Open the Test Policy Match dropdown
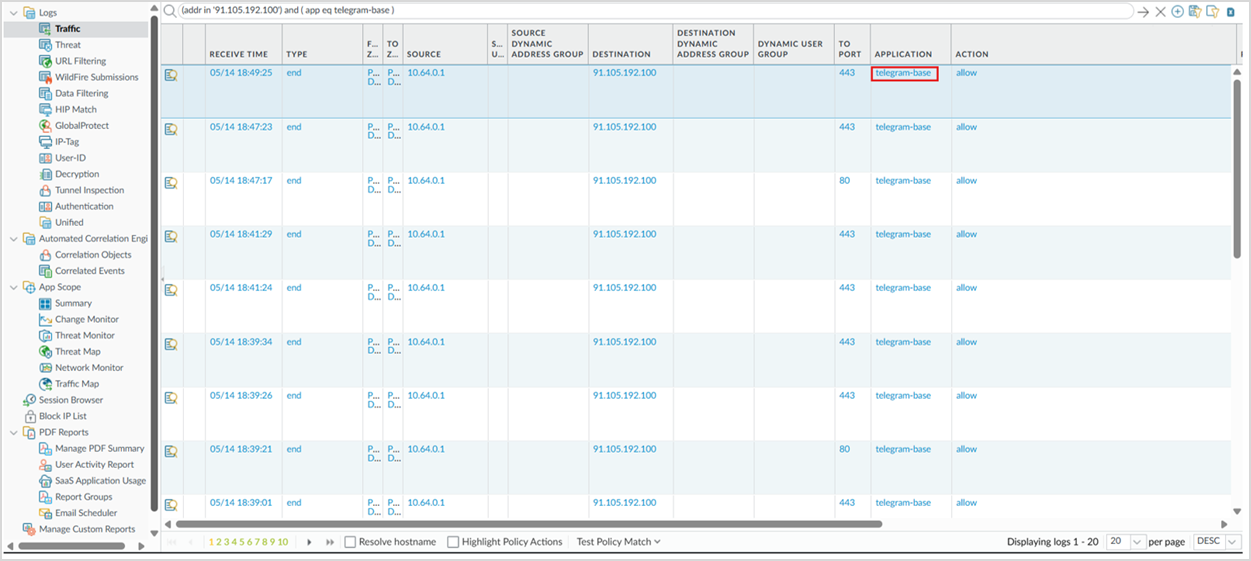The height and width of the screenshot is (561, 1251). [618, 542]
